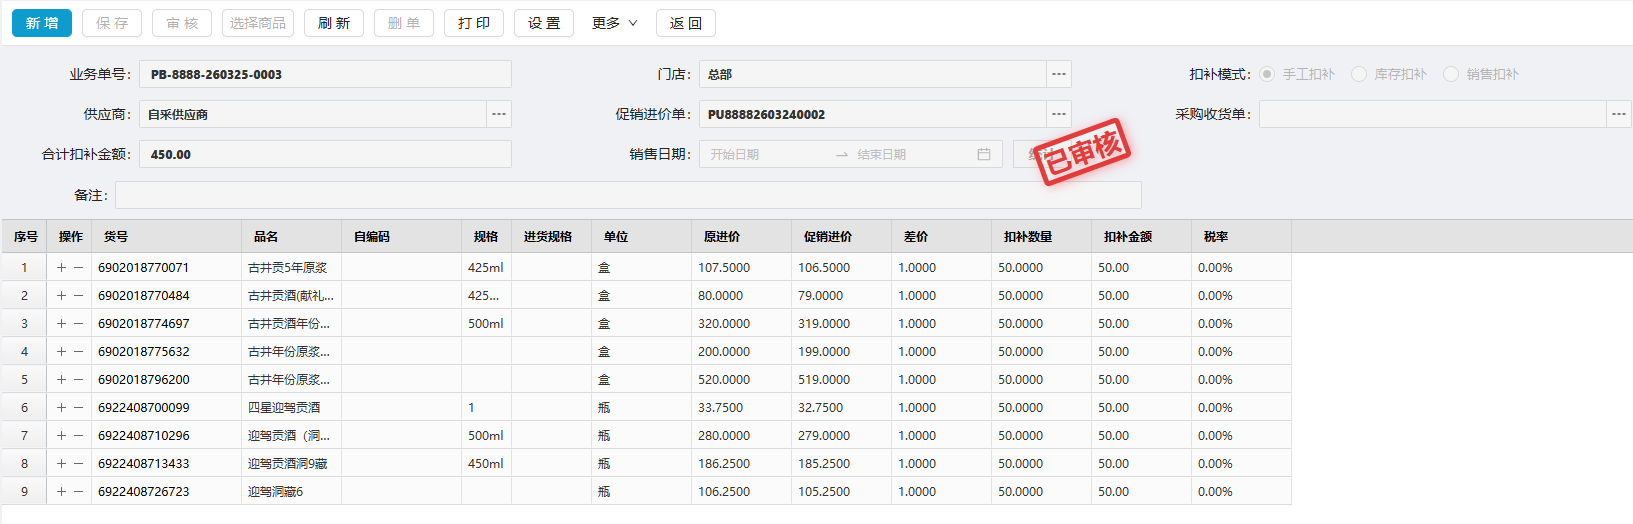Click the 扣补金额 column header
The image size is (1633, 524).
coord(1128,237)
